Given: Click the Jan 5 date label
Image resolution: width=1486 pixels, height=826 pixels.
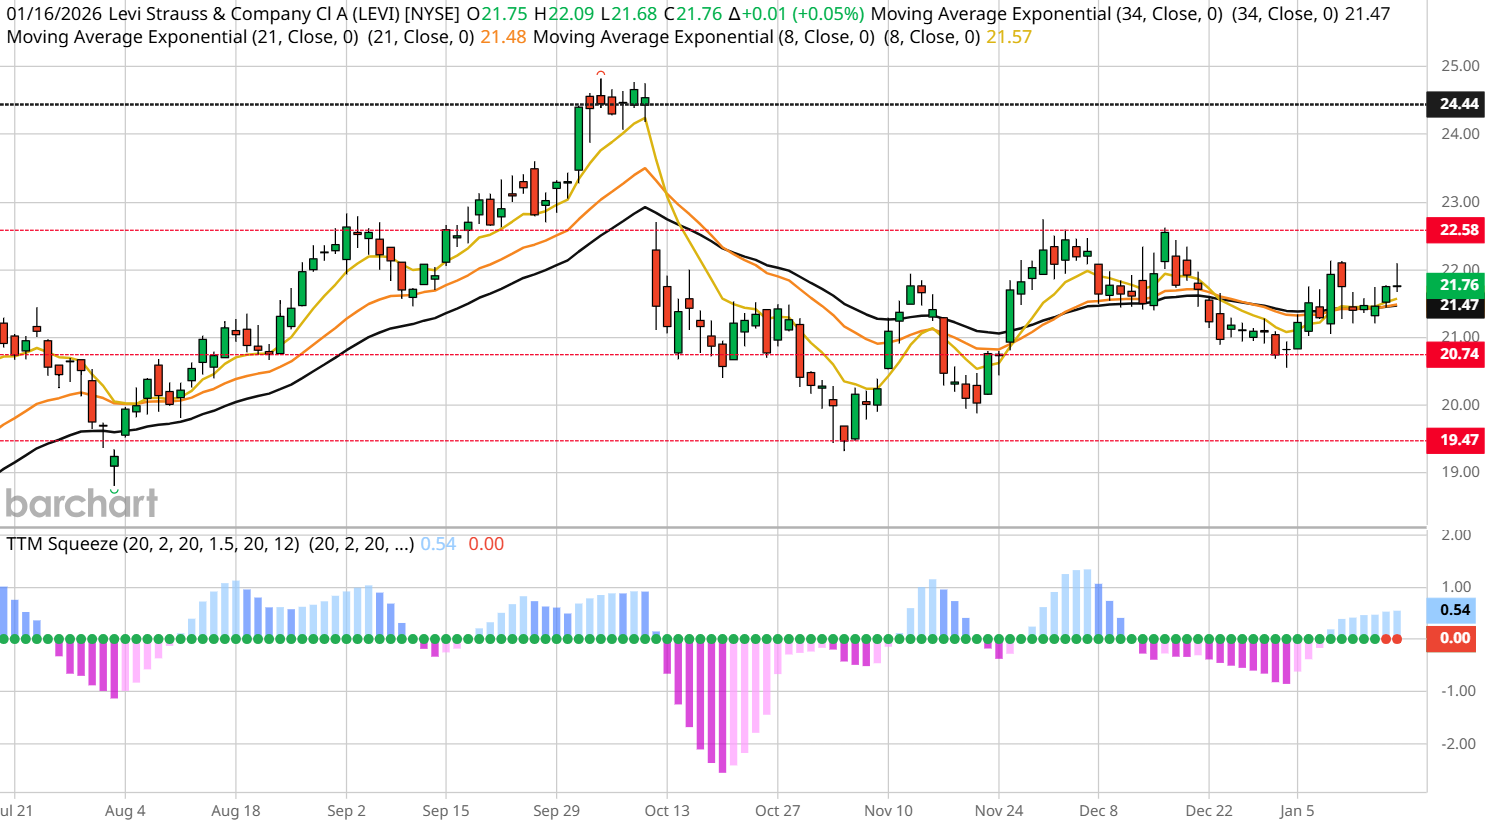Looking at the screenshot, I should pos(1297,811).
